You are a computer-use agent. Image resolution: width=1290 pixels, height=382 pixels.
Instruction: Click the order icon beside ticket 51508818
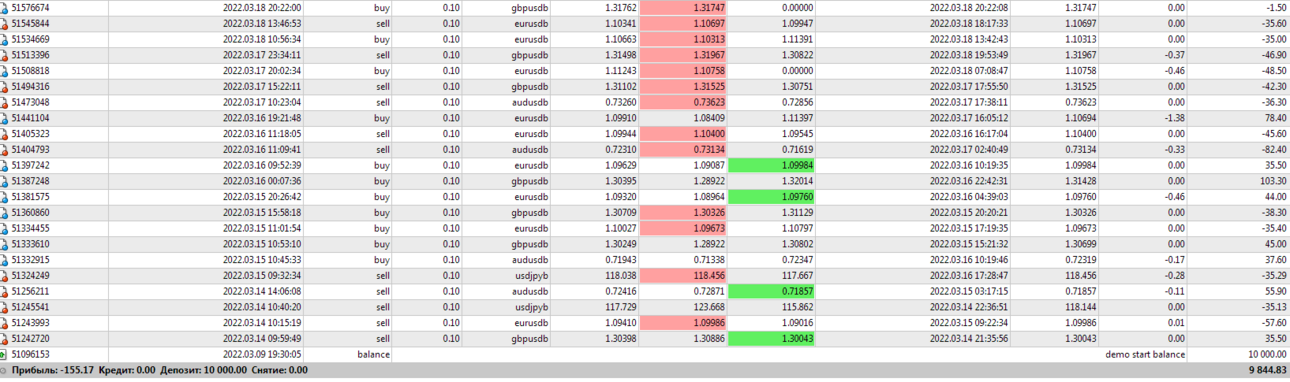pos(5,71)
